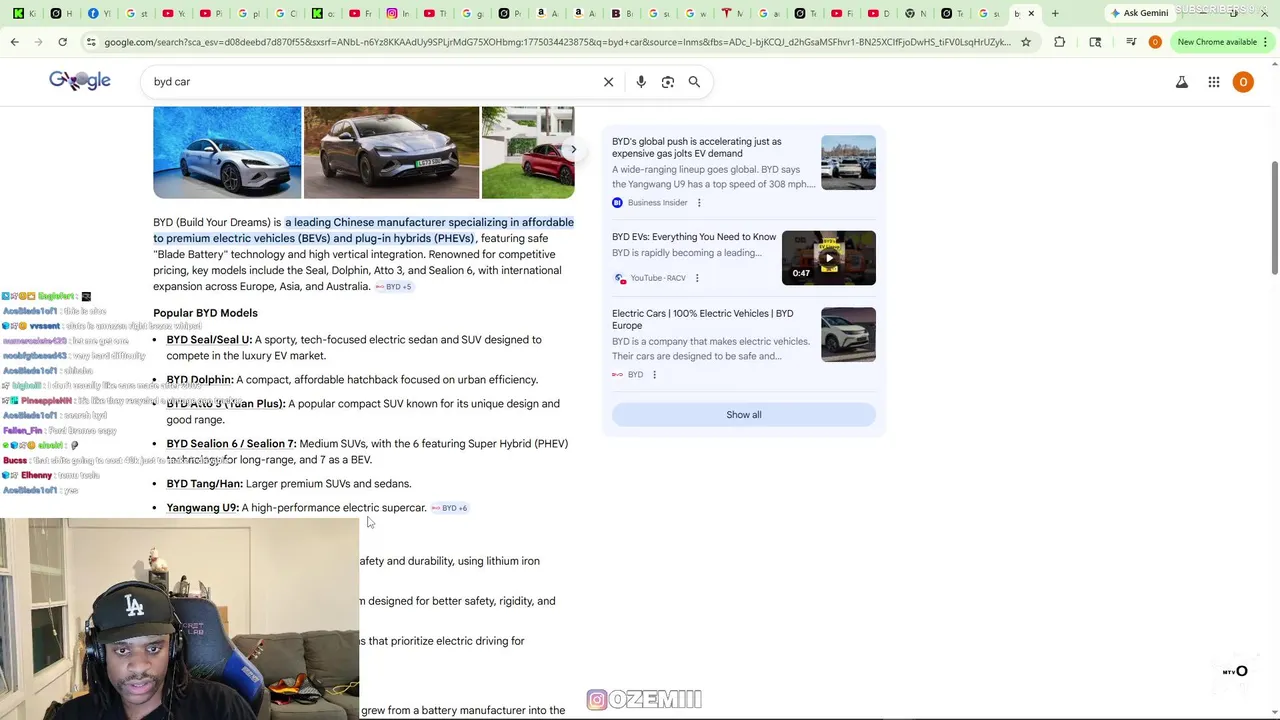The image size is (1280, 720).
Task: Switch to the Instagram tab
Action: pos(398,13)
